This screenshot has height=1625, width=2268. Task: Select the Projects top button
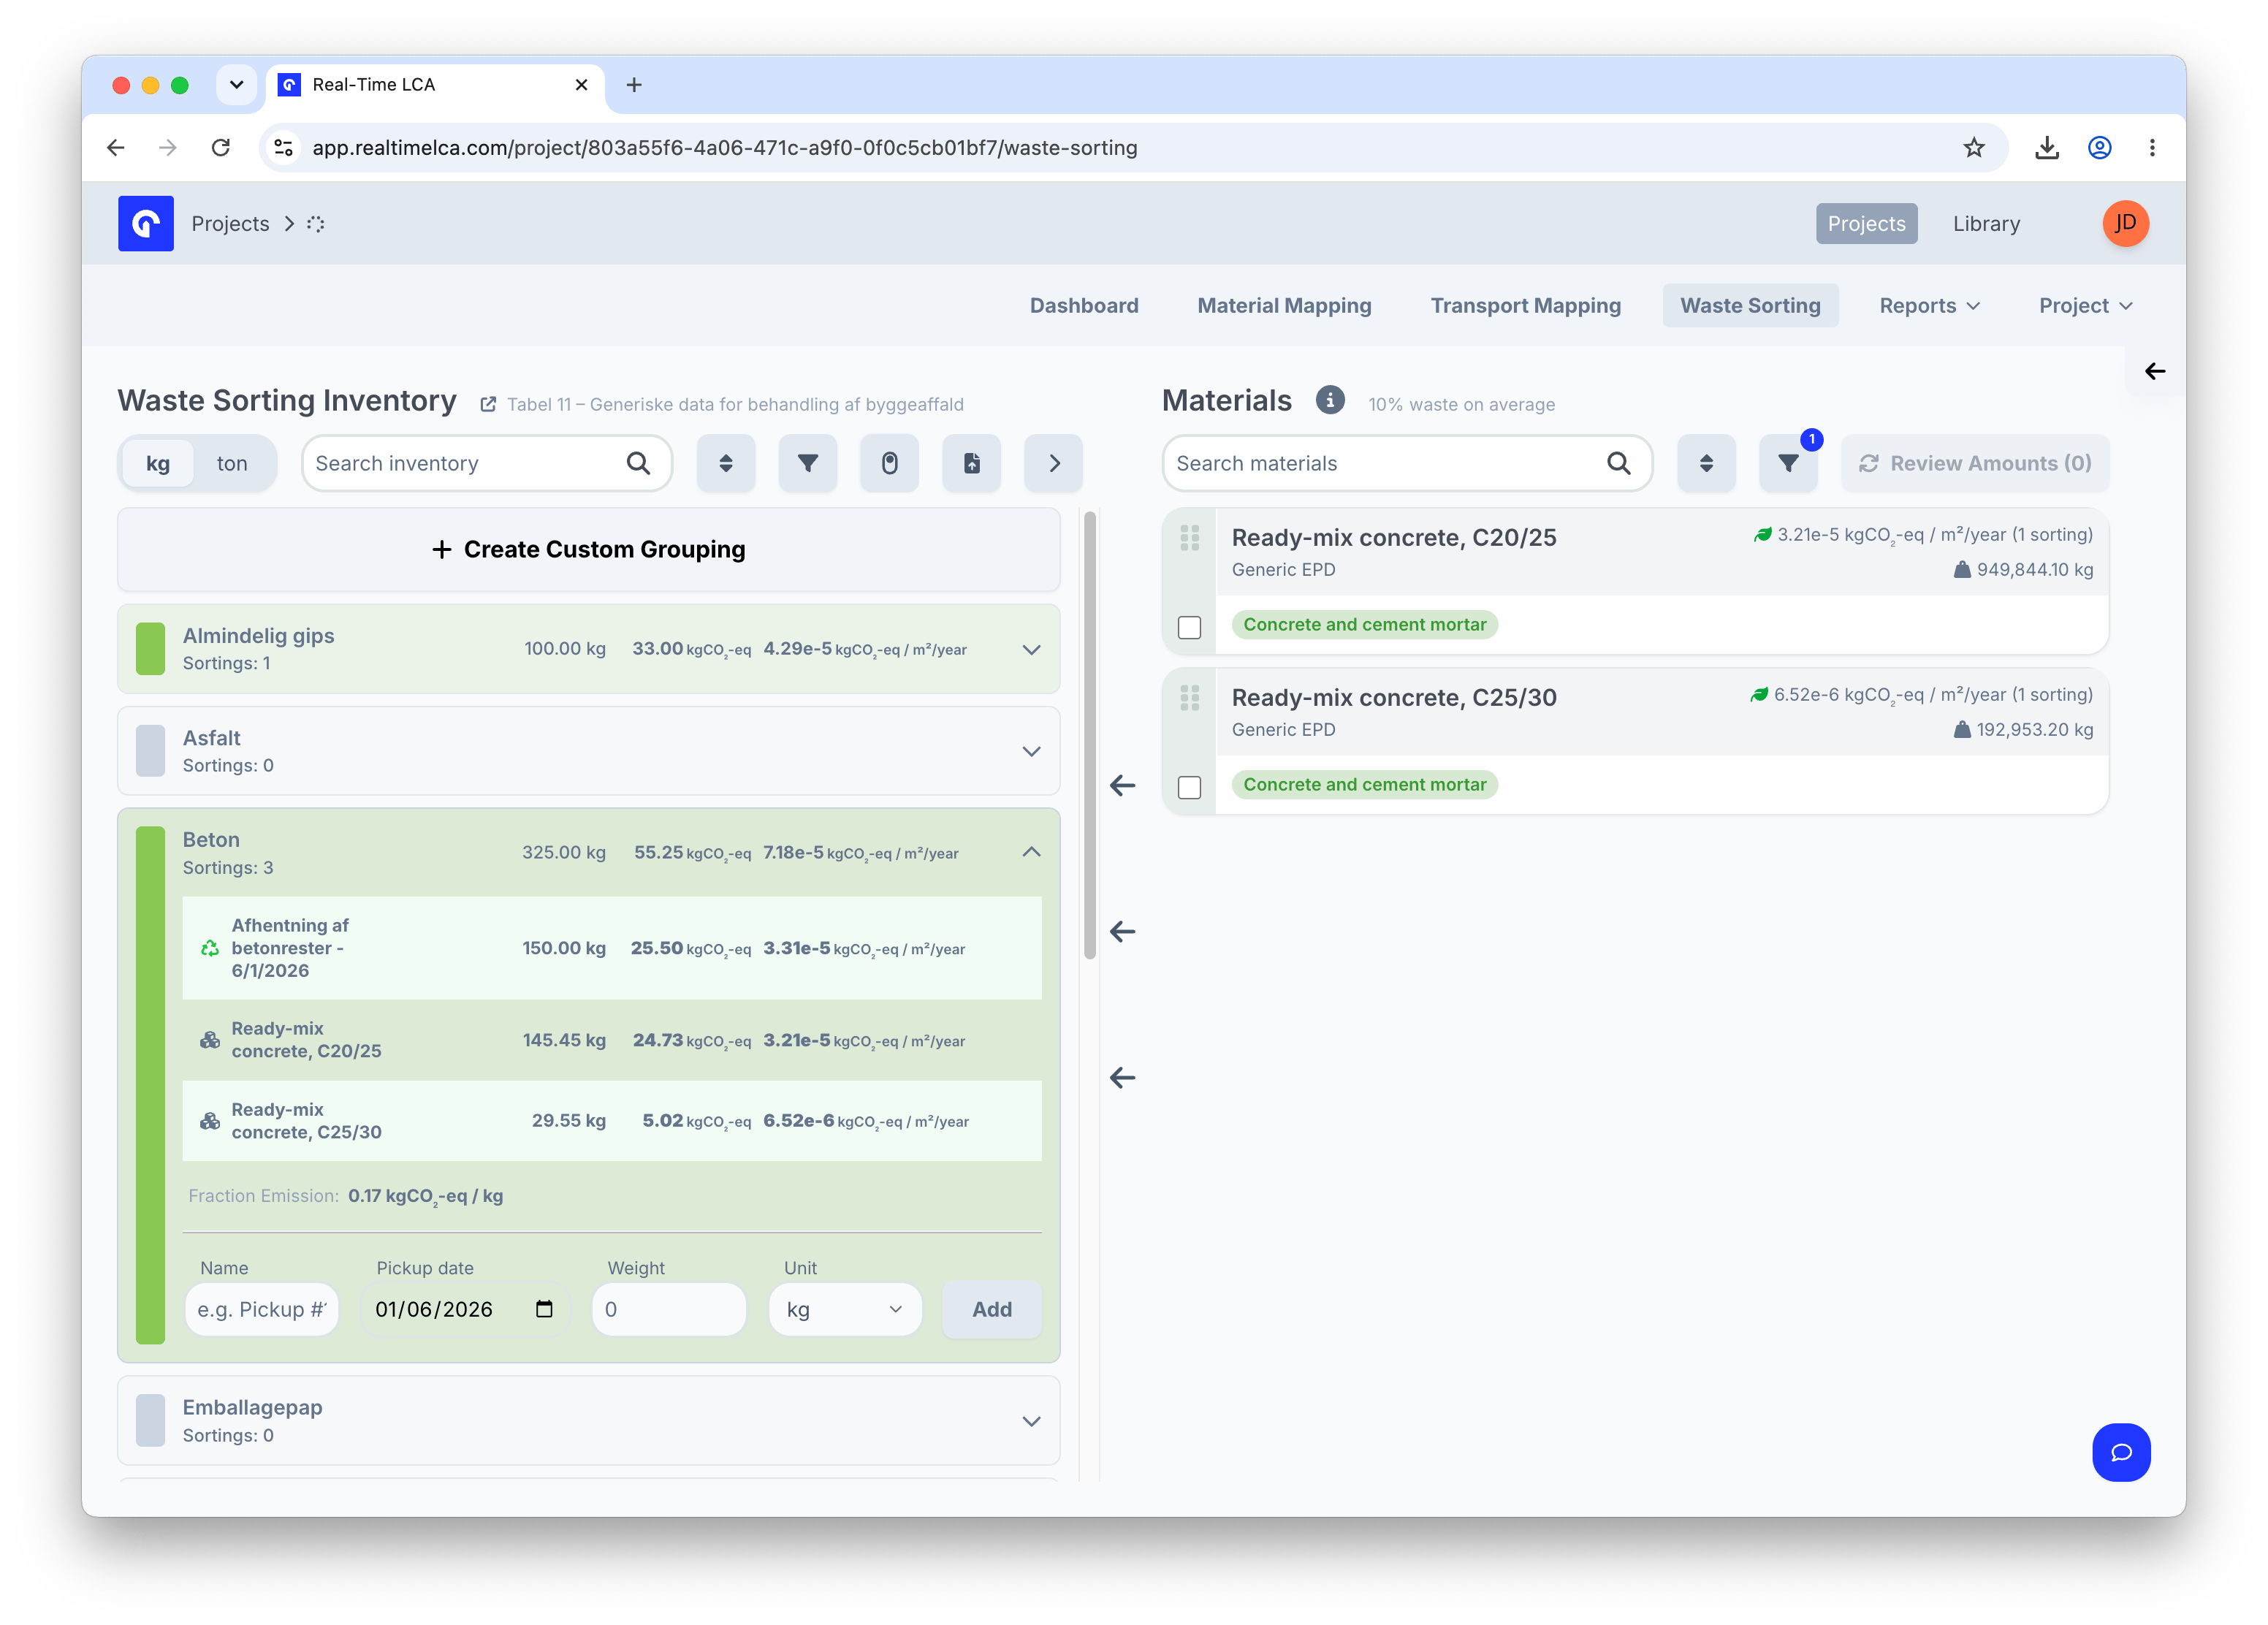coord(1866,224)
